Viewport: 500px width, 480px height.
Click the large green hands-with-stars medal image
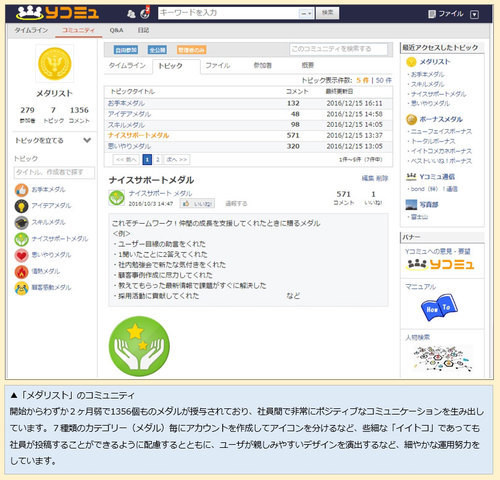point(139,346)
